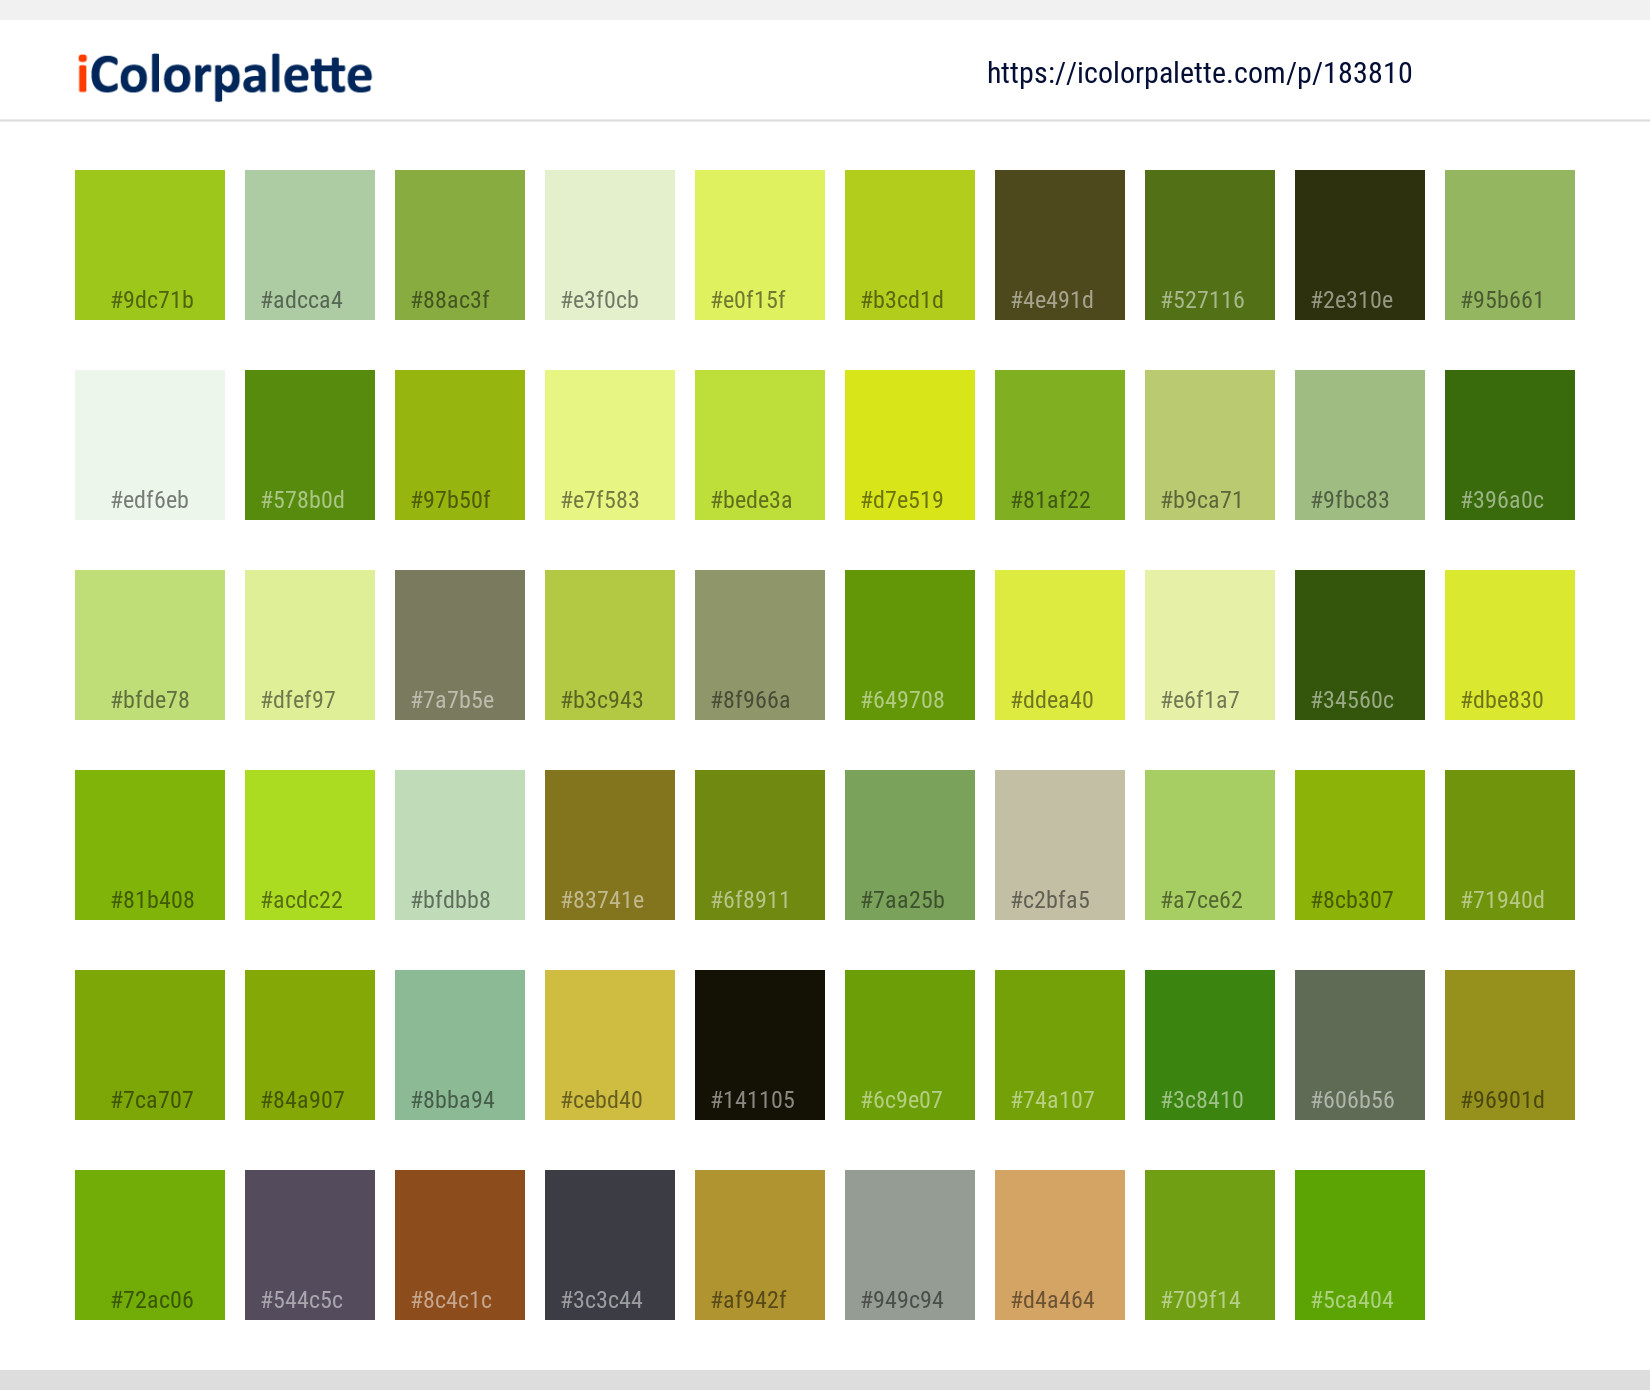This screenshot has height=1390, width=1650.
Task: Click the #d4a464 tan swatch
Action: click(x=1060, y=1245)
